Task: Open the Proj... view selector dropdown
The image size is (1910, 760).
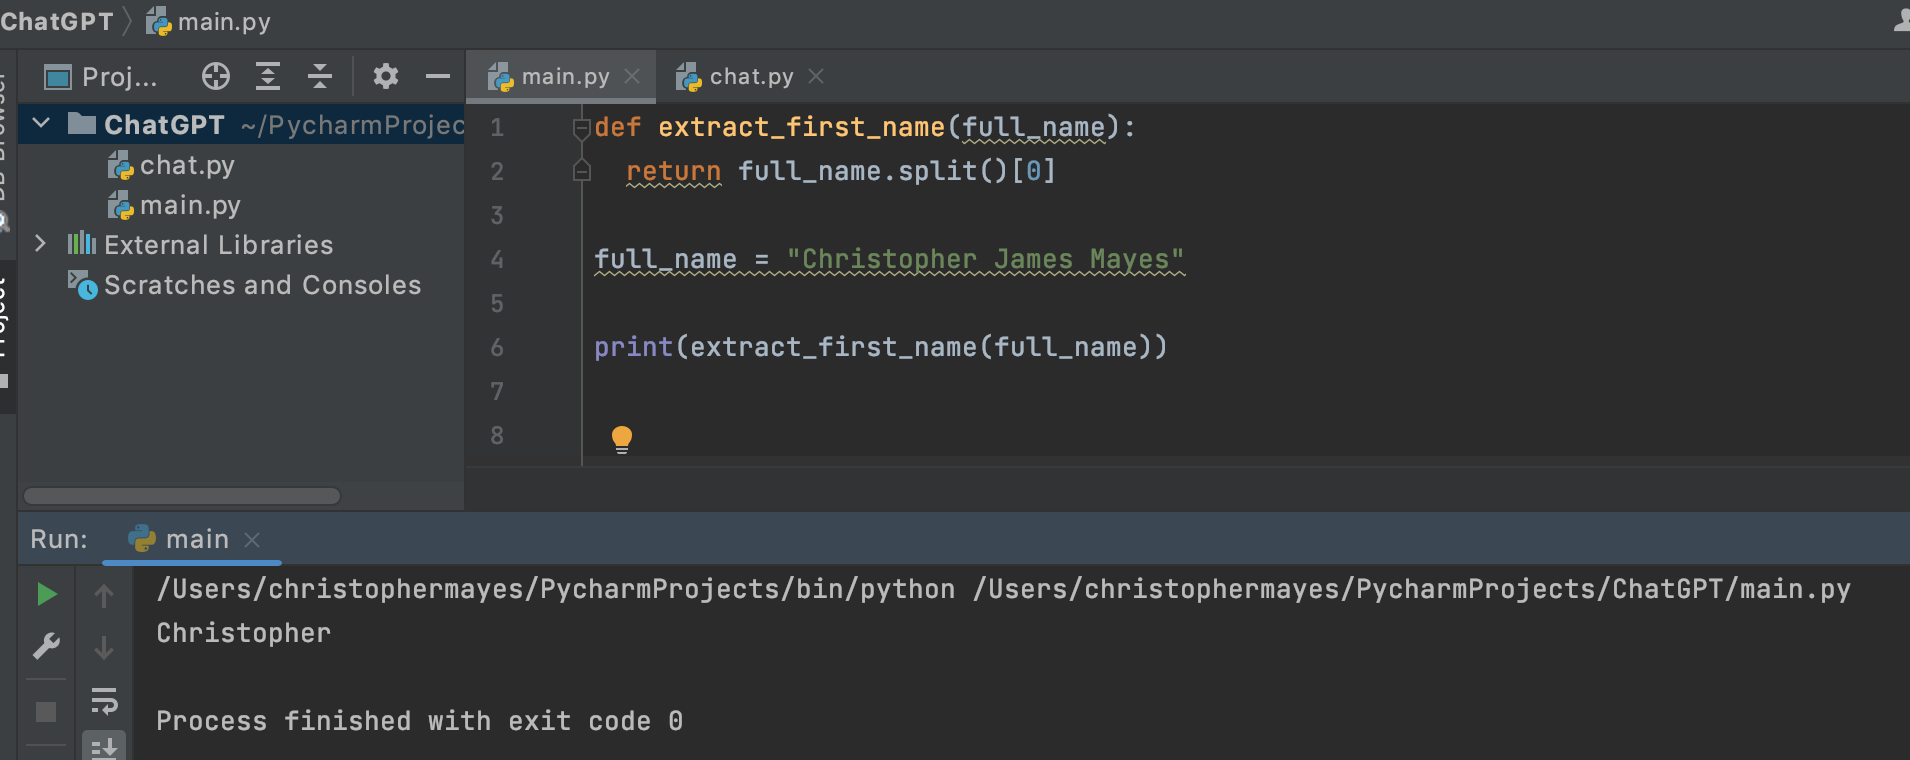Action: point(101,77)
